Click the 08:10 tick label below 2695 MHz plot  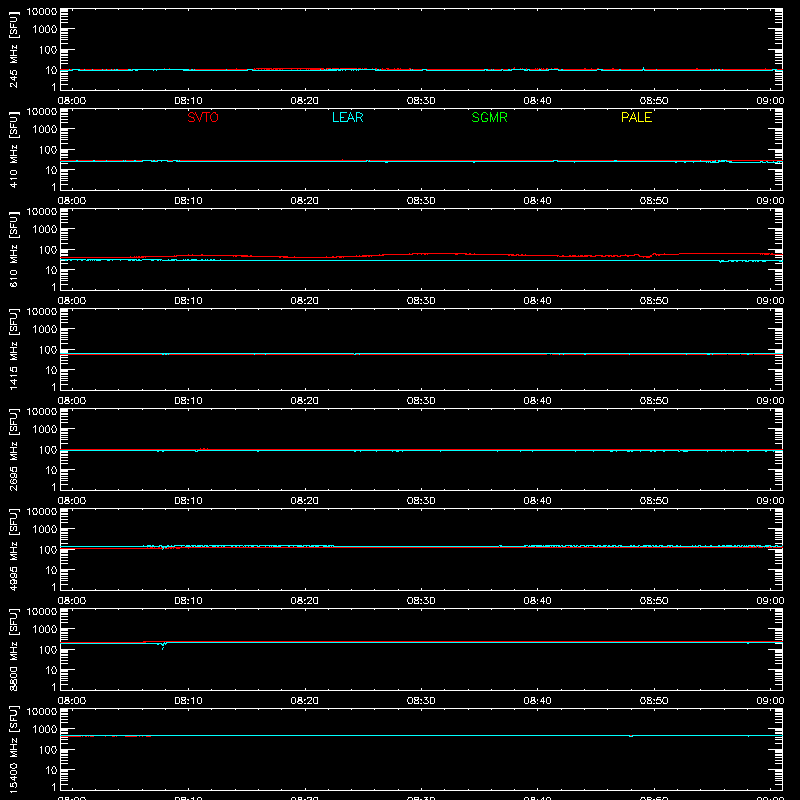(188, 501)
